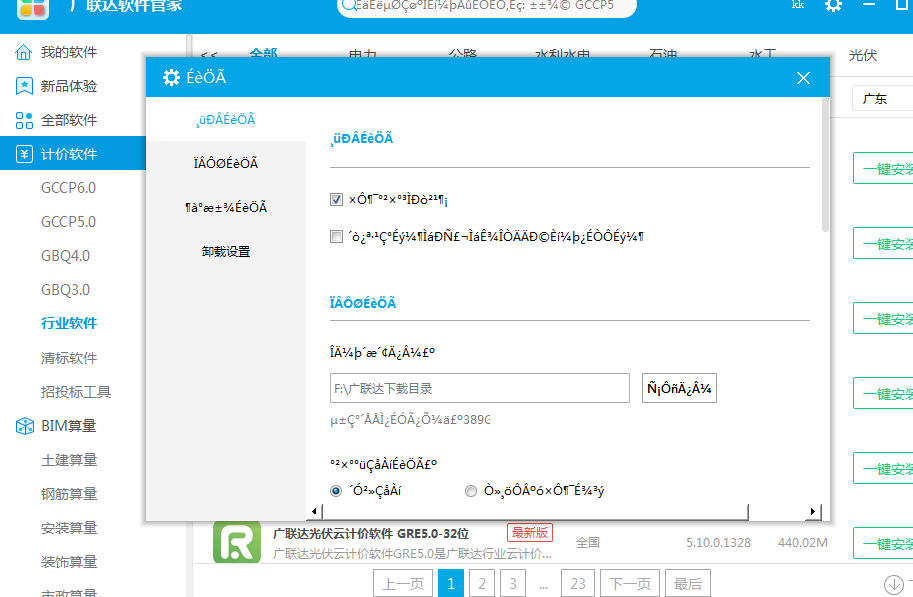Screen dimensions: 913x597
Task: Select GBQ4.0 in the sidebar
Action: point(65,256)
